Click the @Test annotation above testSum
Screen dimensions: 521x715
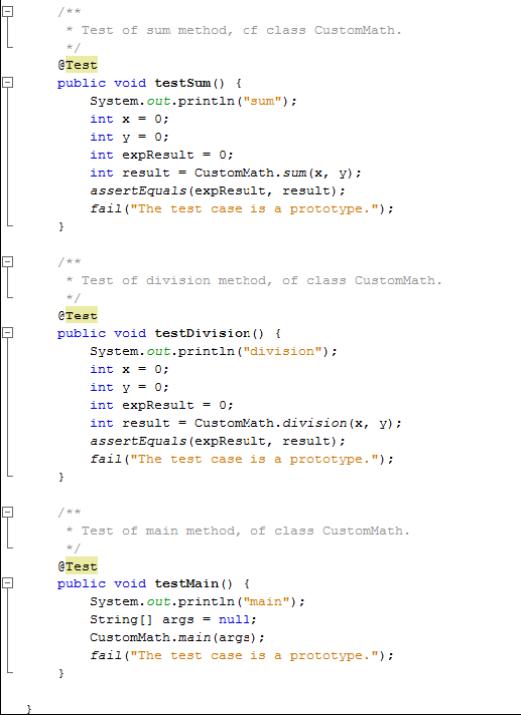tap(77, 65)
